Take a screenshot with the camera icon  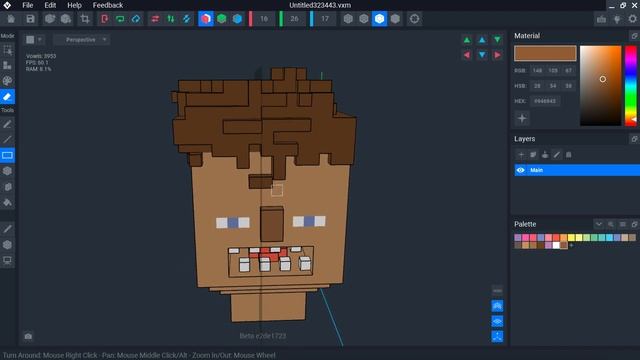(x=28, y=336)
